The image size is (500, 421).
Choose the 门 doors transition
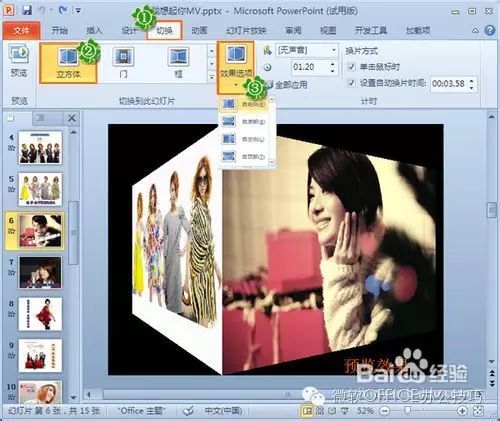click(123, 63)
